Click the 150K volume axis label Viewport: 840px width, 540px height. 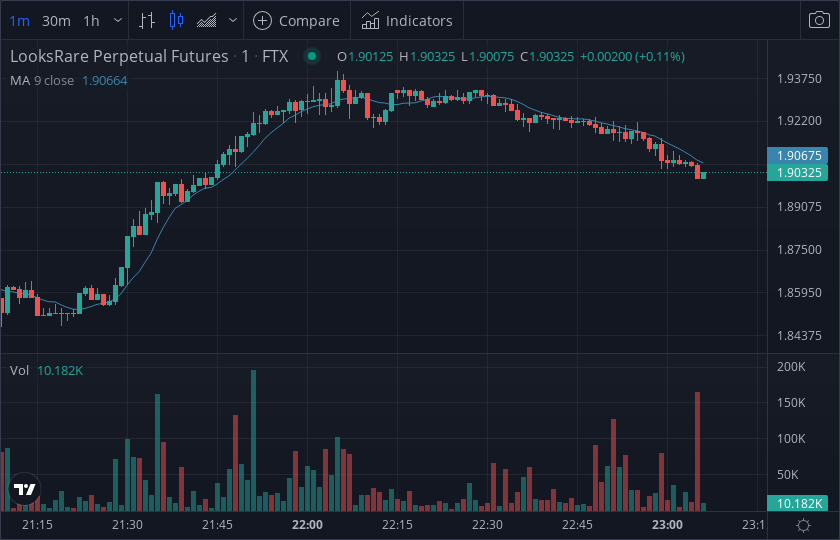791,403
